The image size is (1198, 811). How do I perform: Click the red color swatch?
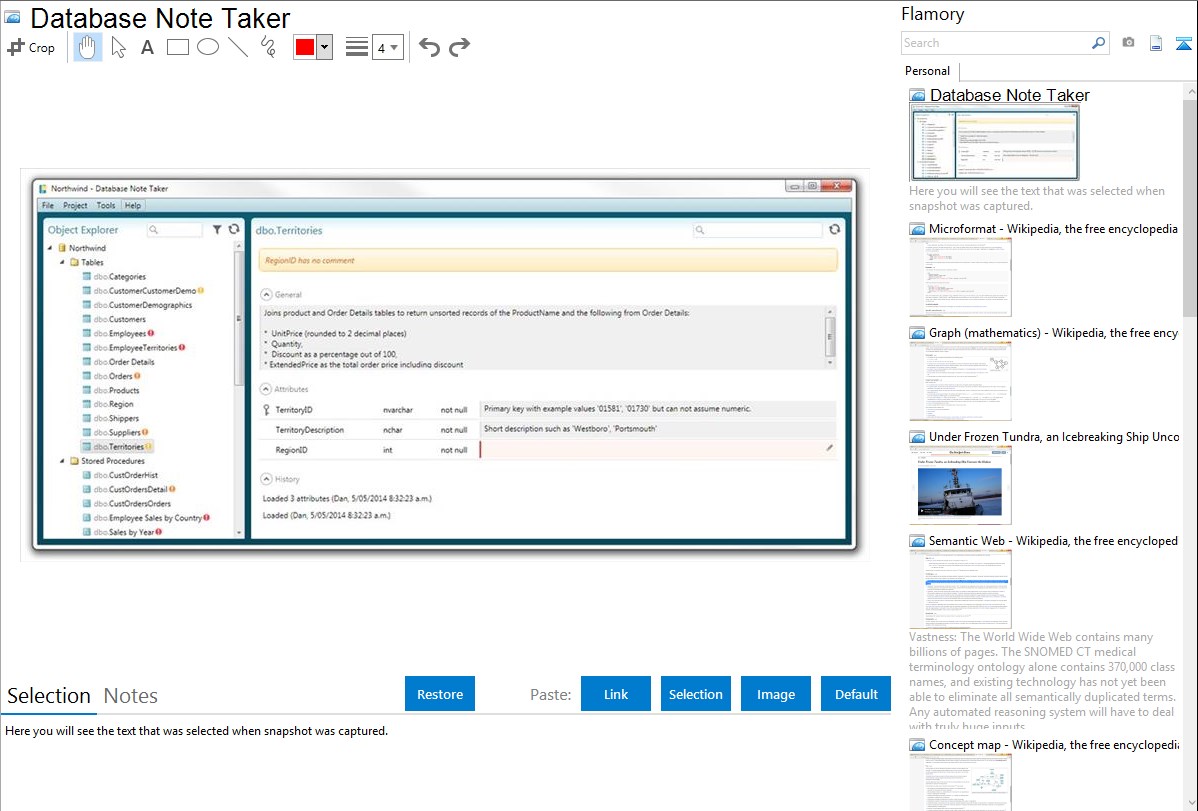[x=305, y=47]
